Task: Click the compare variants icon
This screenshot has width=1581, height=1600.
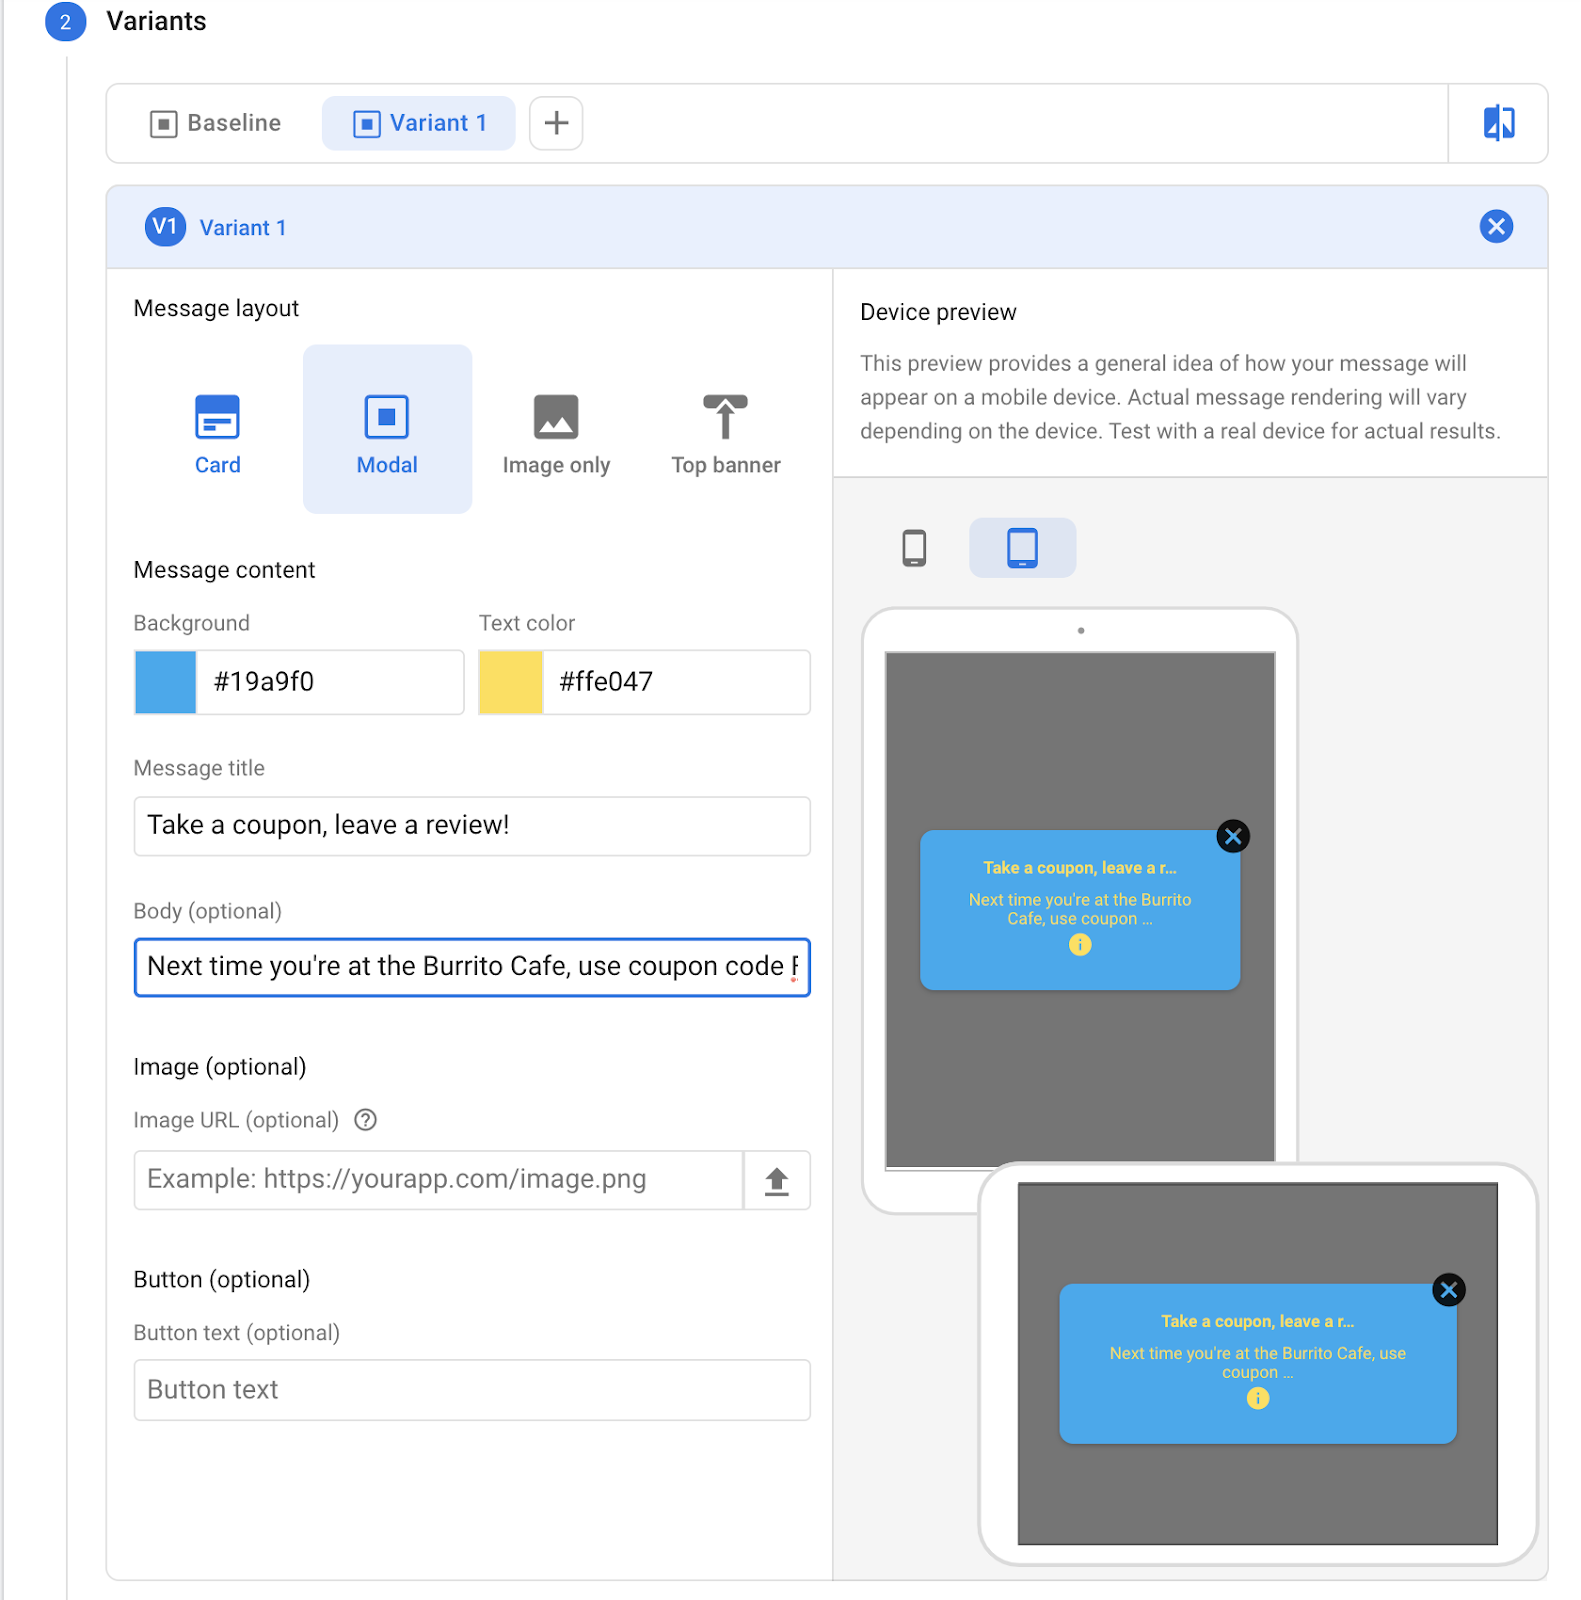Action: point(1497,123)
